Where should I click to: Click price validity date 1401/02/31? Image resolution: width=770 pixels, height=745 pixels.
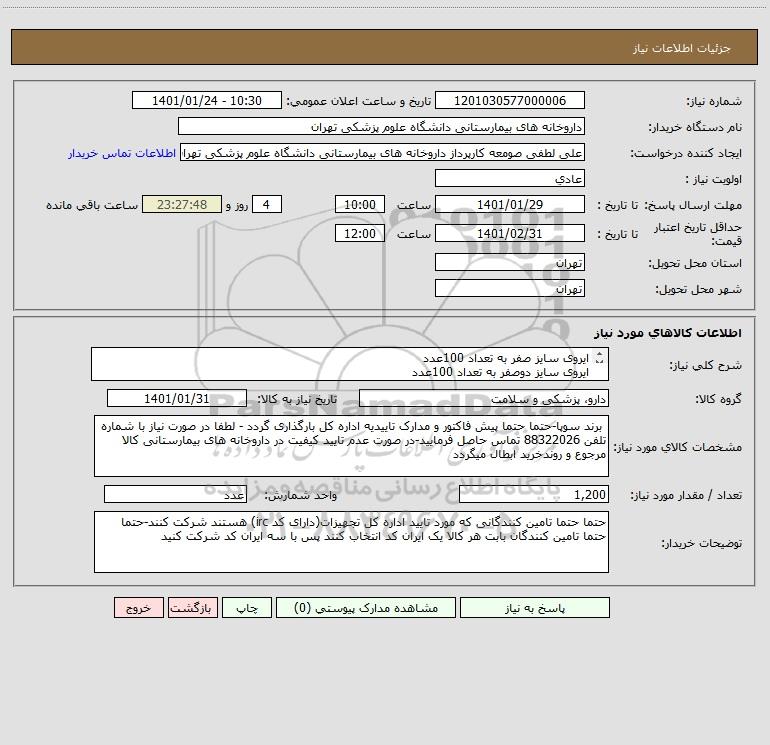(510, 233)
